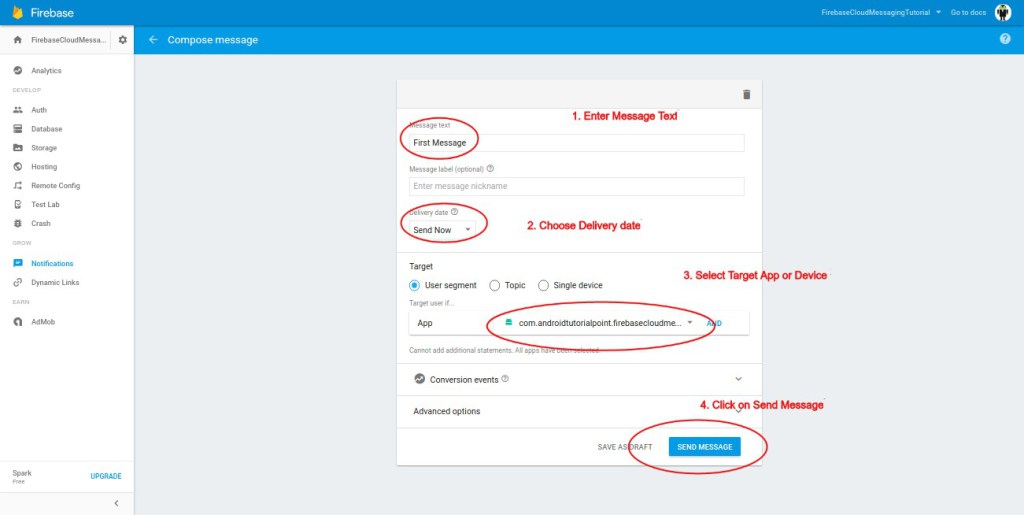Screen dimensions: 1024x515
Task: Click the Message text input field
Action: (x=577, y=142)
